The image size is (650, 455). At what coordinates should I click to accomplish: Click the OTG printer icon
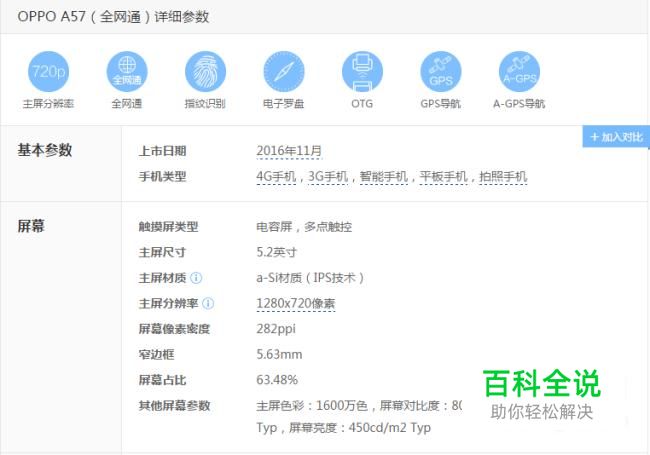(362, 71)
